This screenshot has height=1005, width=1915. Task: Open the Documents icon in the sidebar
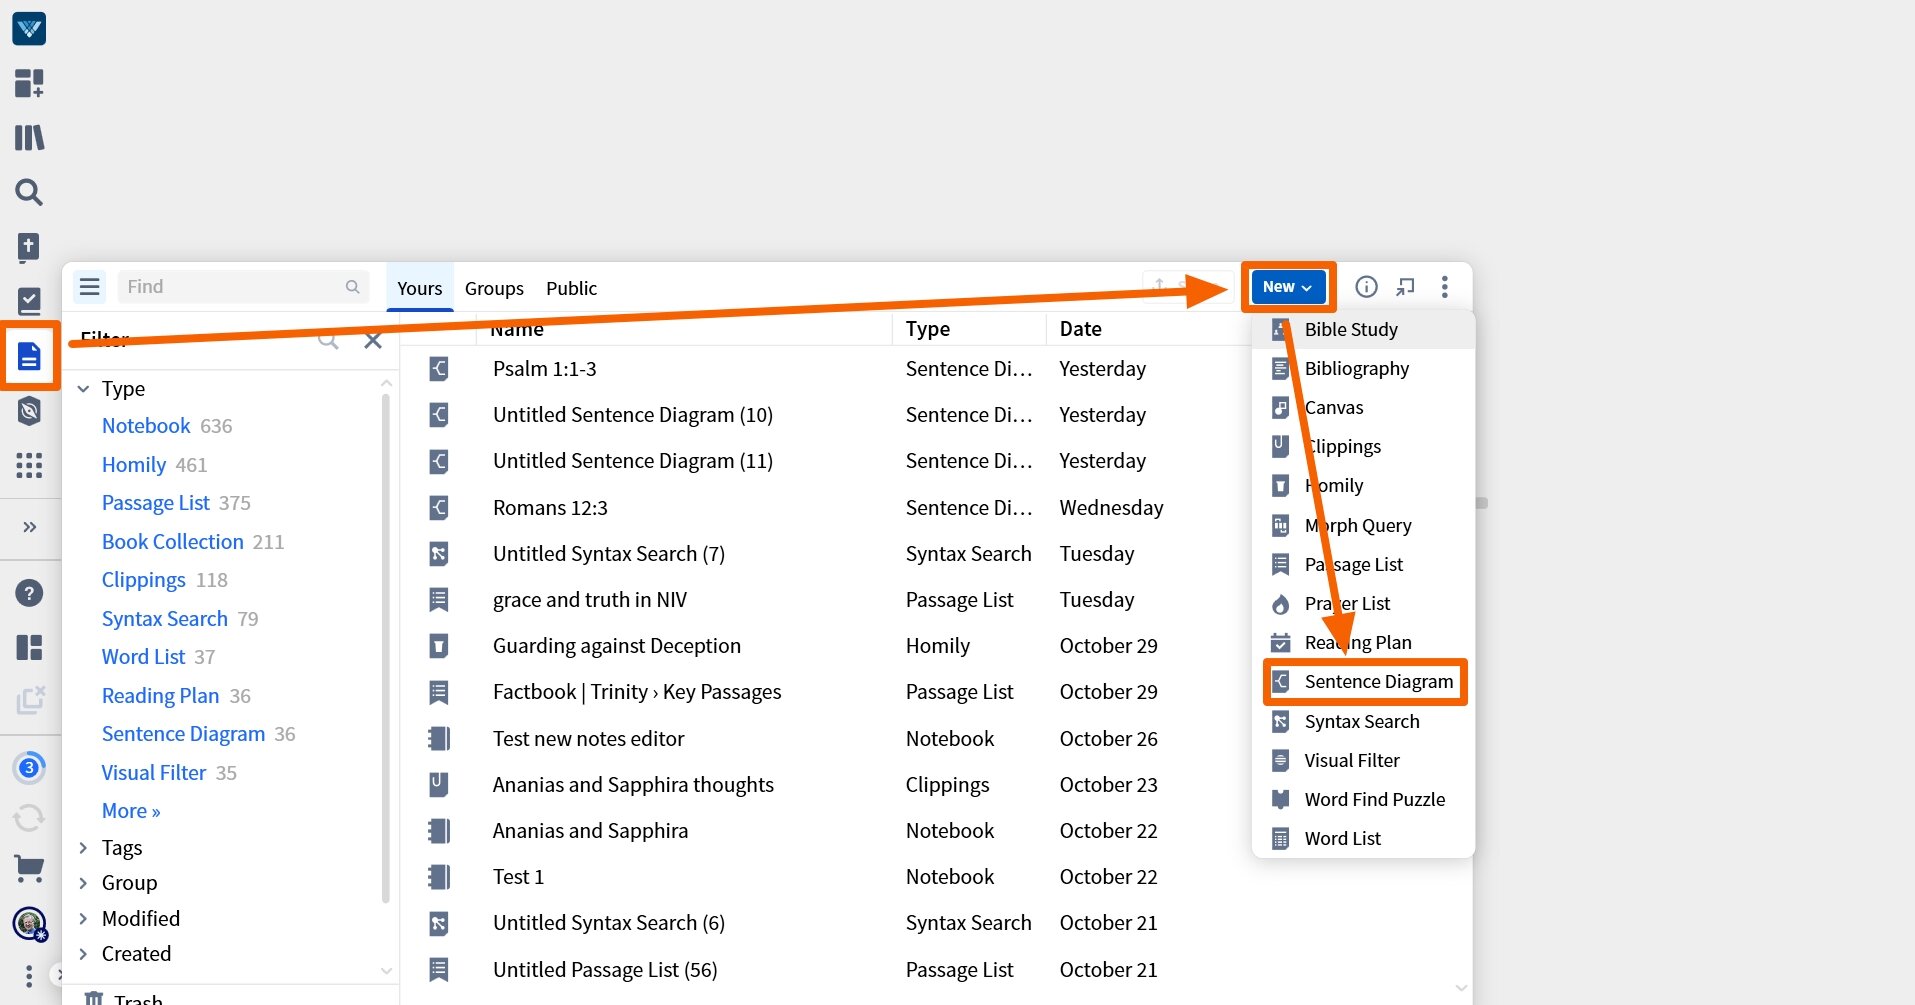tap(29, 355)
